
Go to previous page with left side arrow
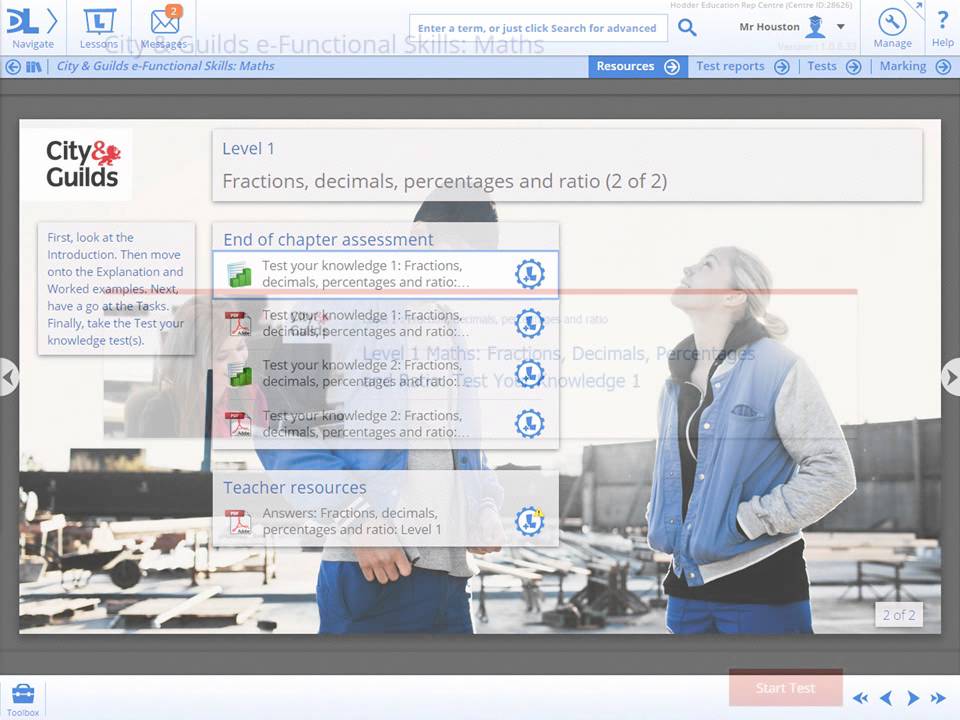[9, 377]
